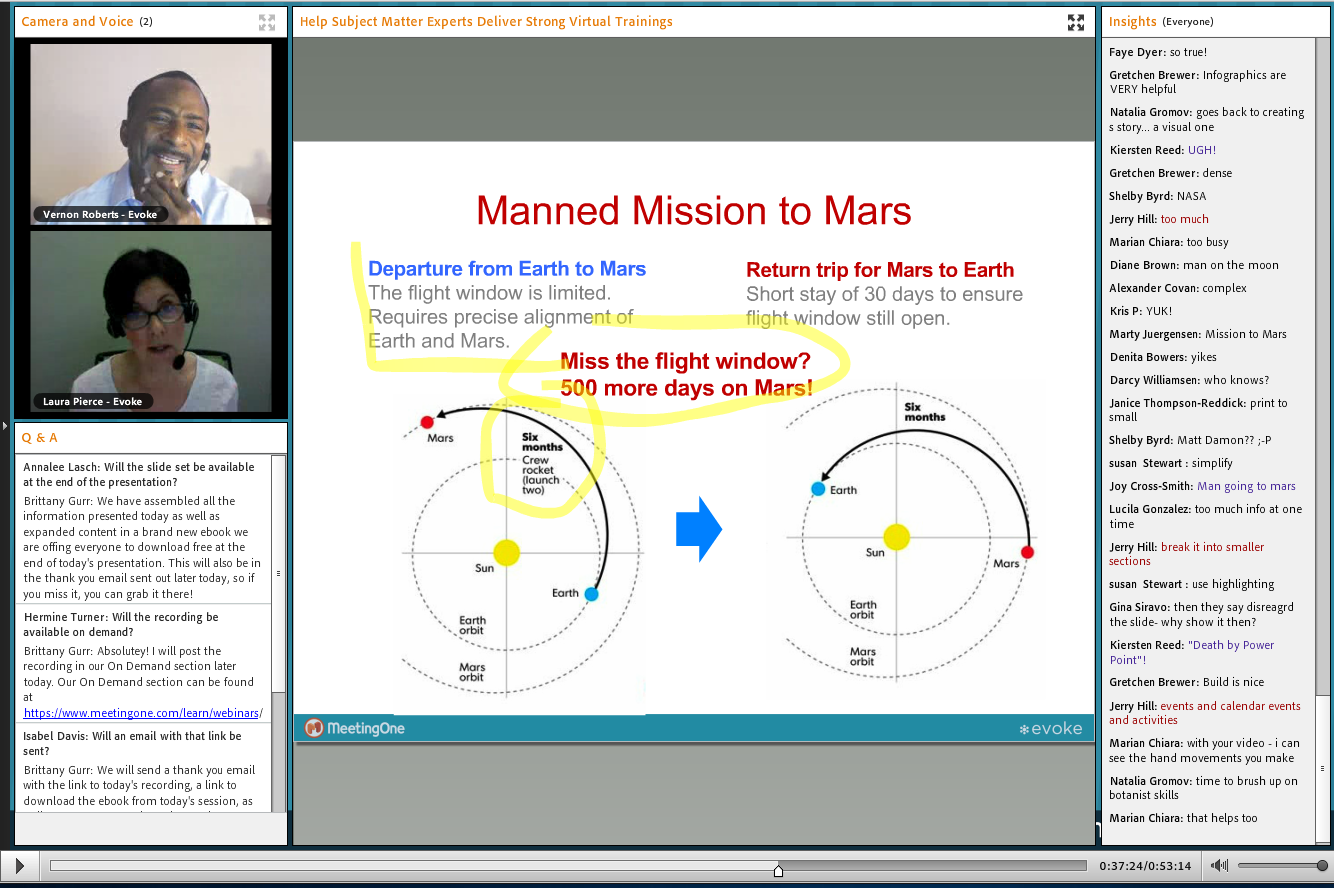Click the playhead marker on the seek bar
1334x888 pixels.
(x=778, y=869)
